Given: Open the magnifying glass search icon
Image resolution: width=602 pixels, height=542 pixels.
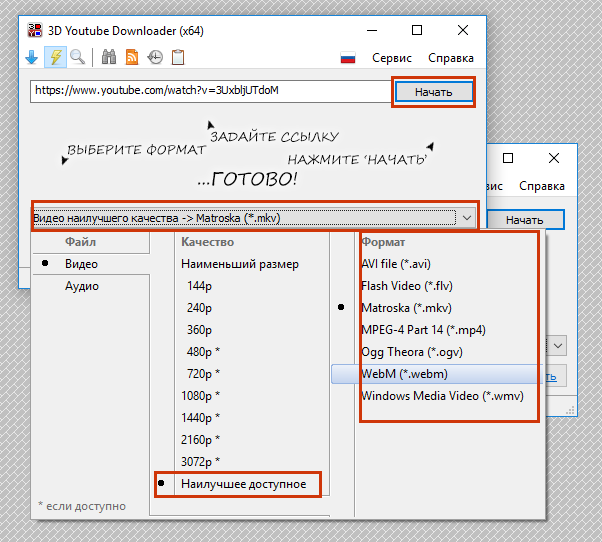Looking at the screenshot, I should pyautogui.click(x=78, y=57).
